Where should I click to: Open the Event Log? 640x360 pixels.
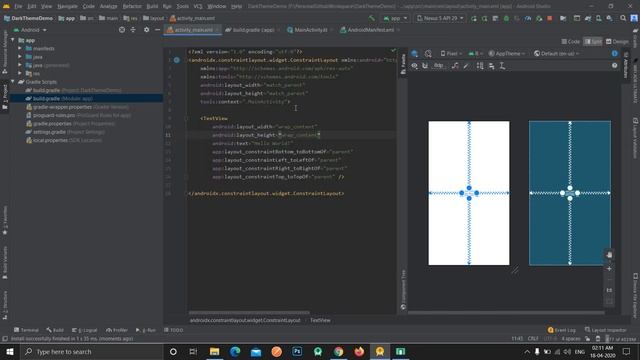[562, 330]
